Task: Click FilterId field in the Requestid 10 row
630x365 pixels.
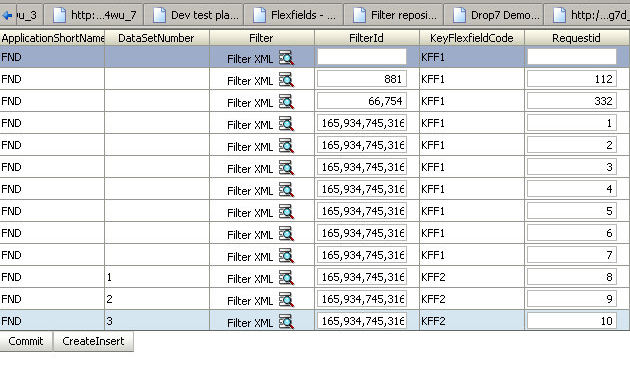Action: (x=362, y=321)
